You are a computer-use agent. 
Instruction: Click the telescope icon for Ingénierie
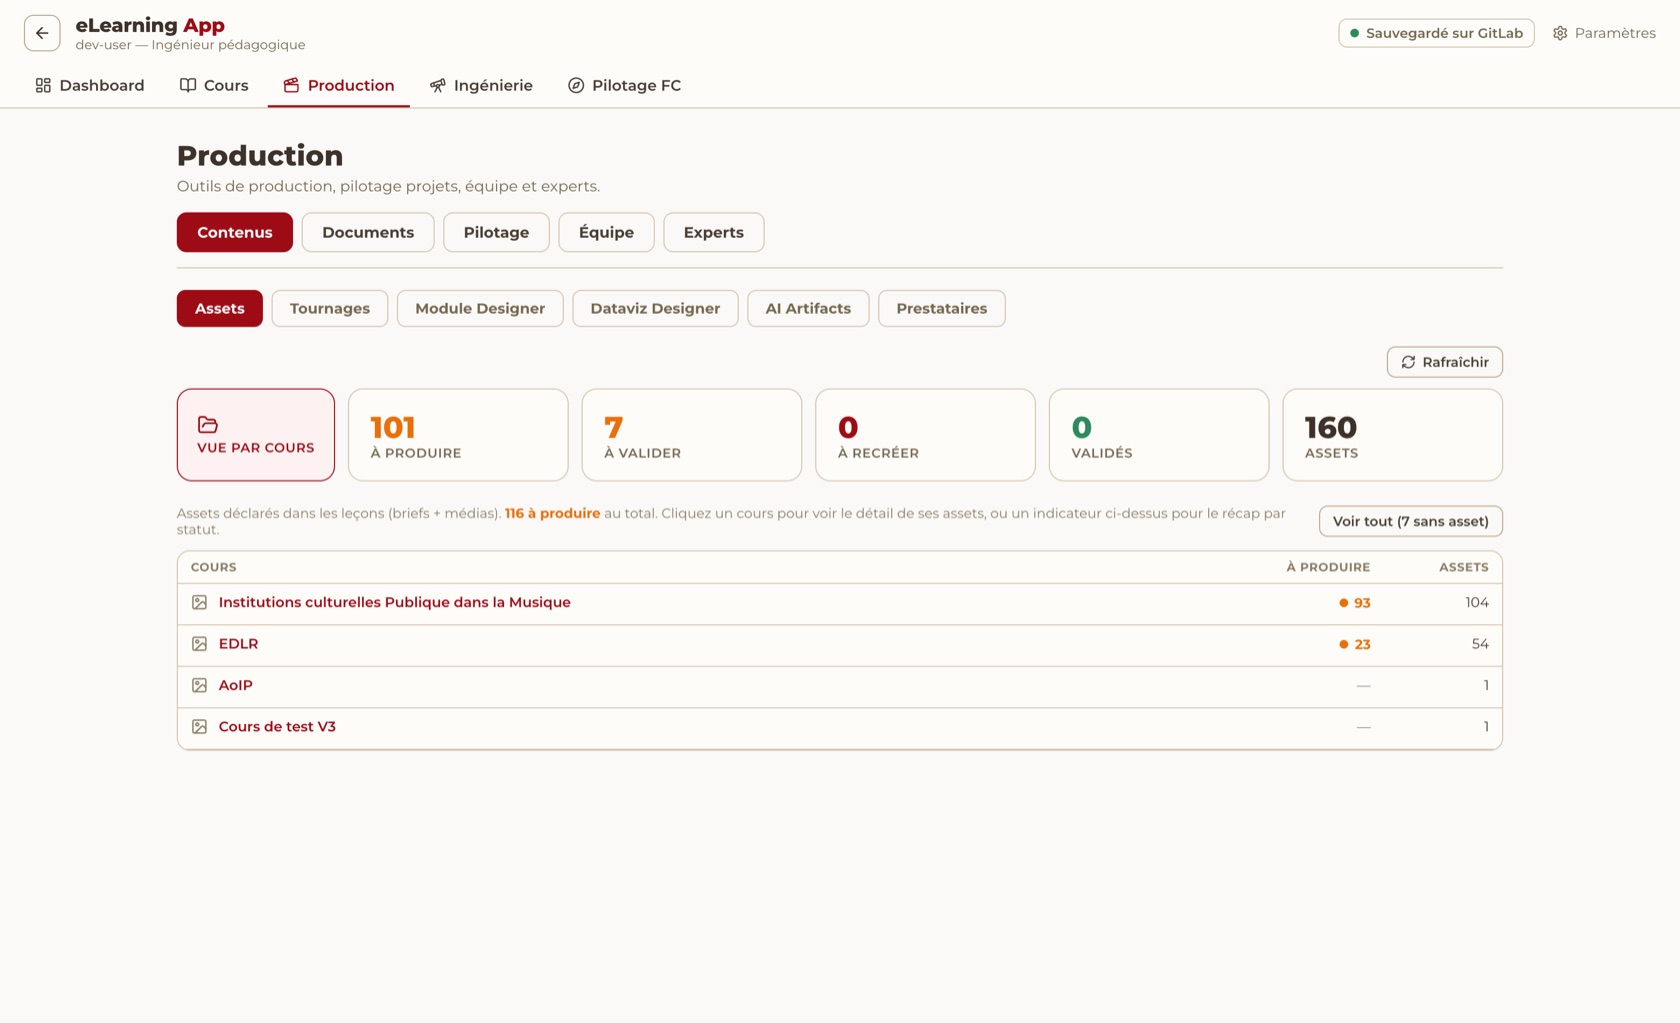(437, 85)
